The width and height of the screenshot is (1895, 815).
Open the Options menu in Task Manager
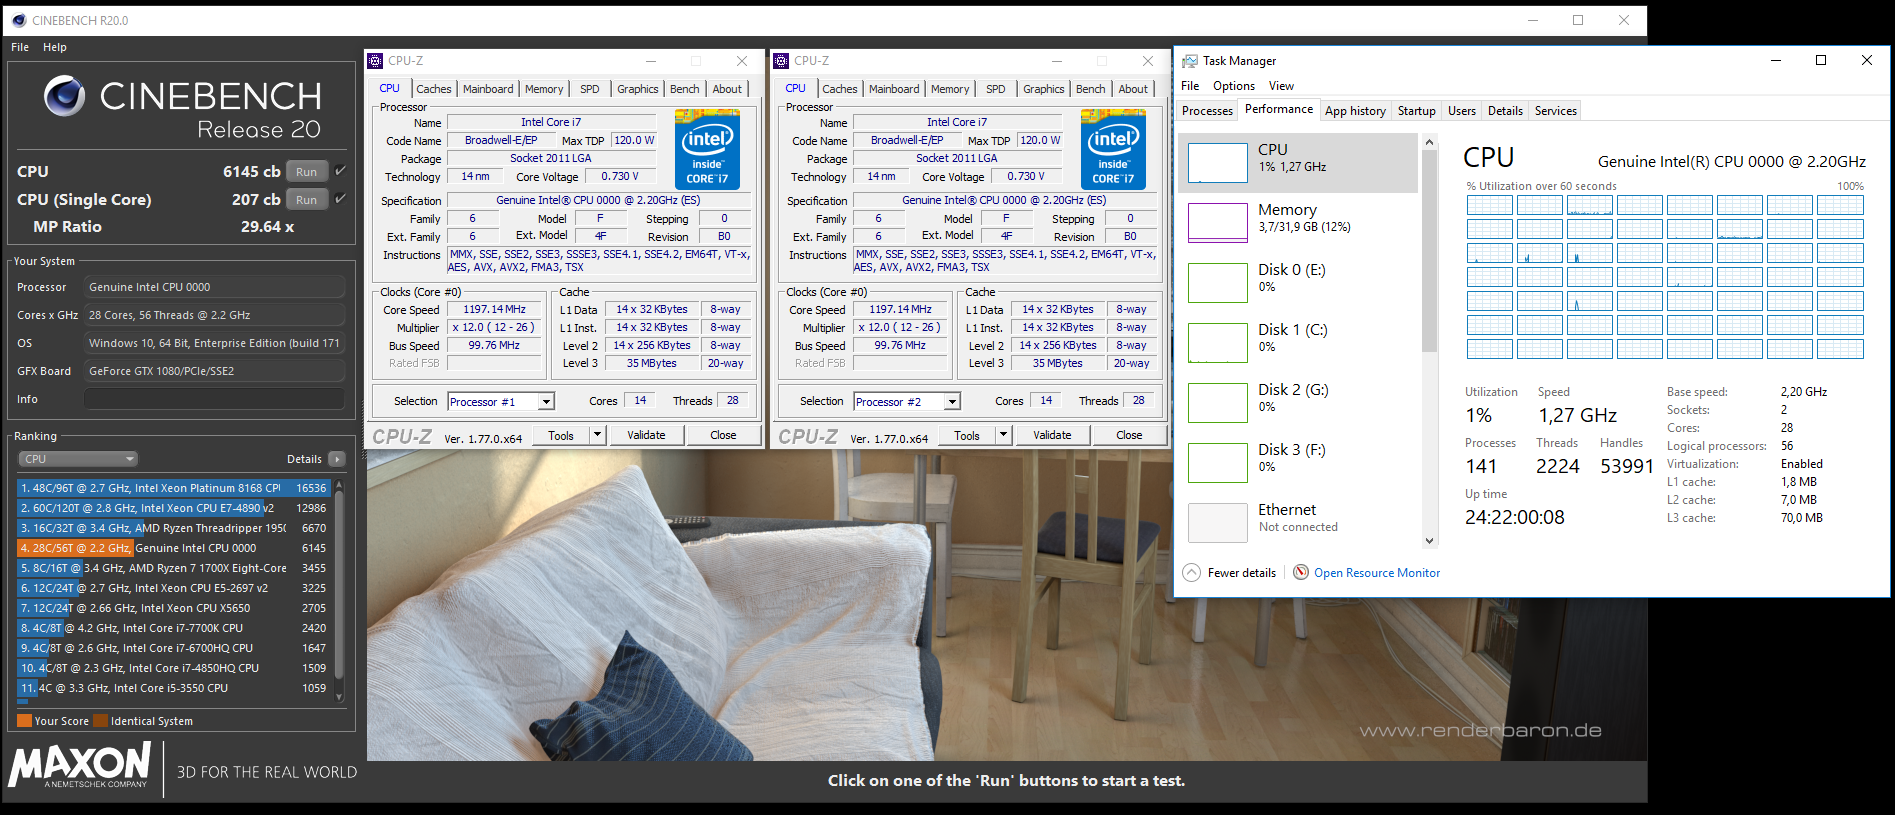click(x=1234, y=86)
